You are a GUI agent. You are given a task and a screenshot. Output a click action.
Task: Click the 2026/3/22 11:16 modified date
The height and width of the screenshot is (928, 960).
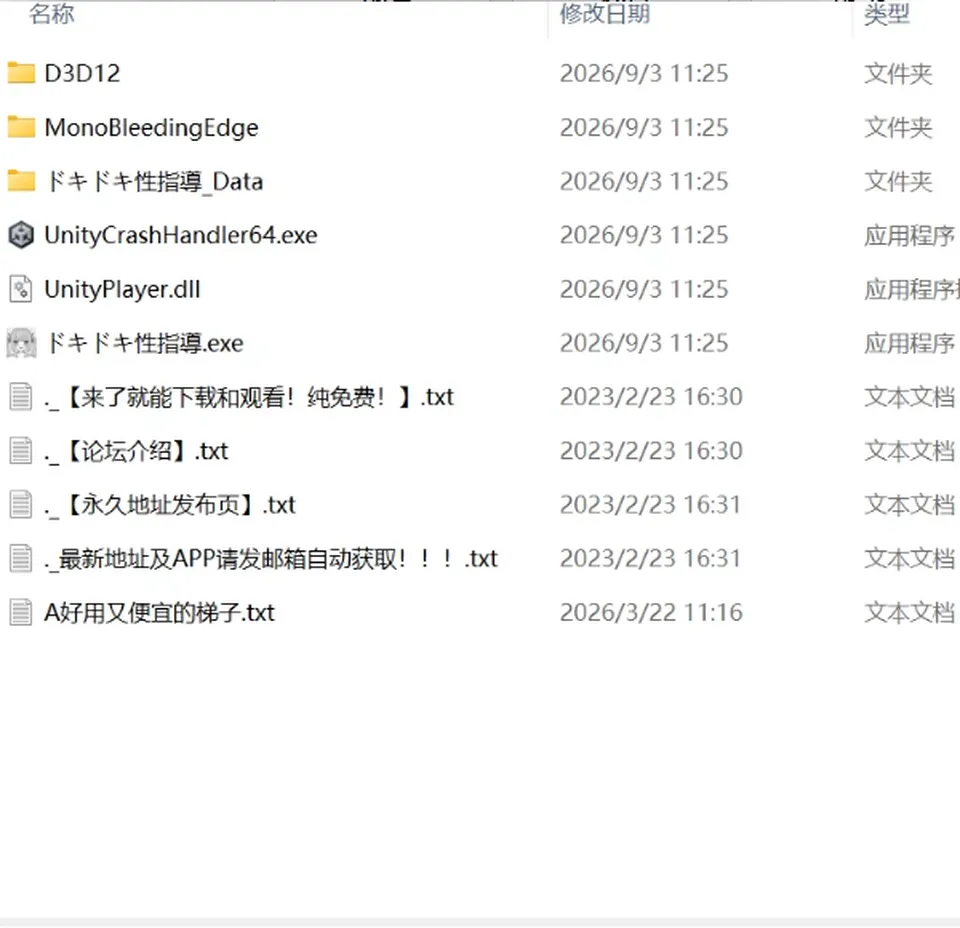[x=651, y=613]
